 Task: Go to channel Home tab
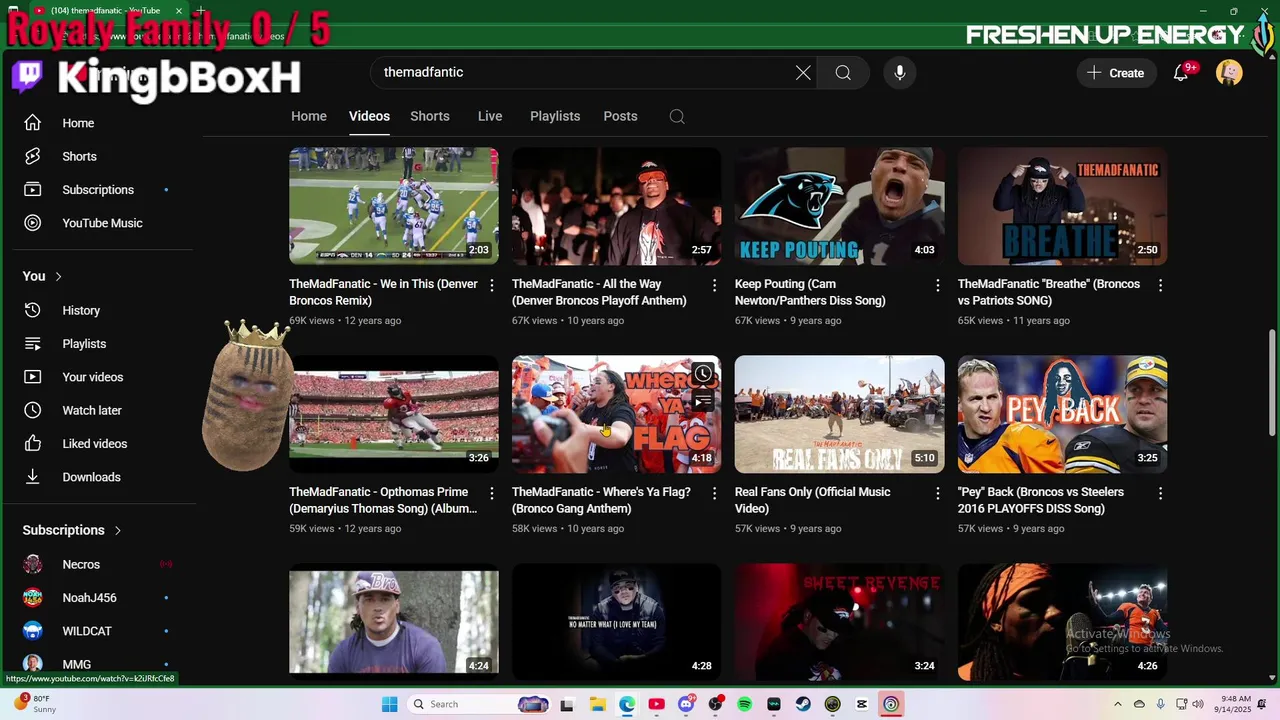point(309,116)
